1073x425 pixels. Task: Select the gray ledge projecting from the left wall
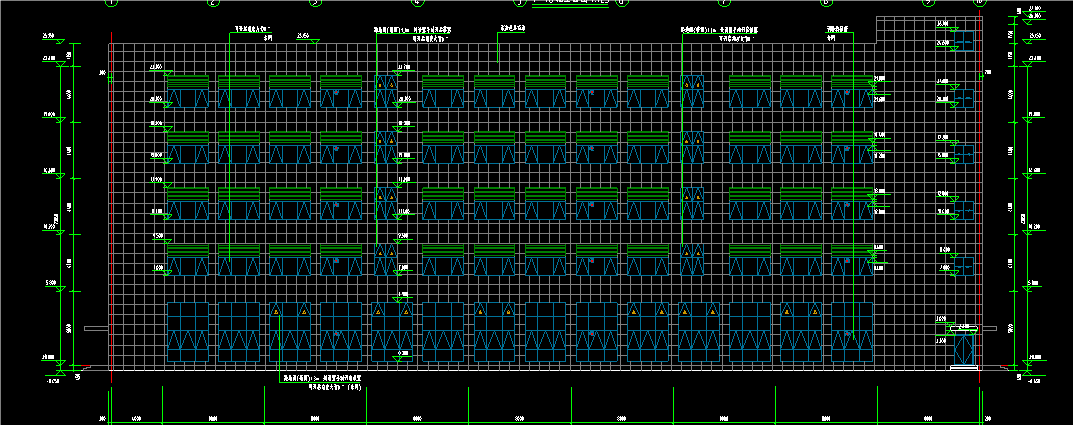tap(96, 329)
